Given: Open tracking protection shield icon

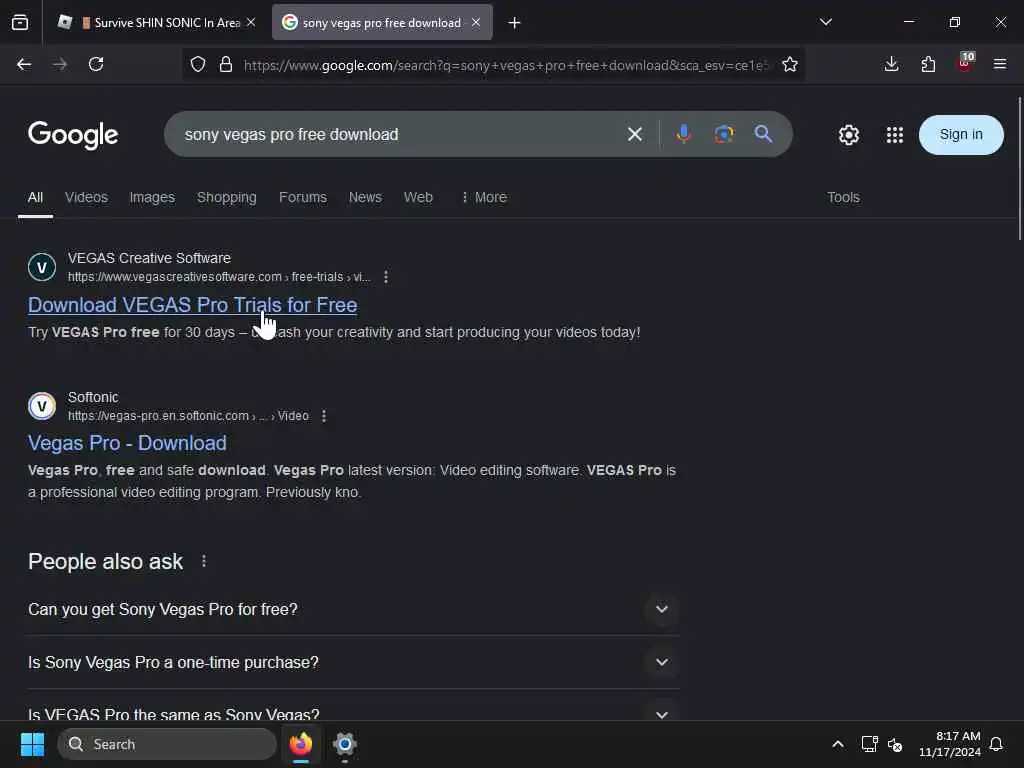Looking at the screenshot, I should 198,64.
